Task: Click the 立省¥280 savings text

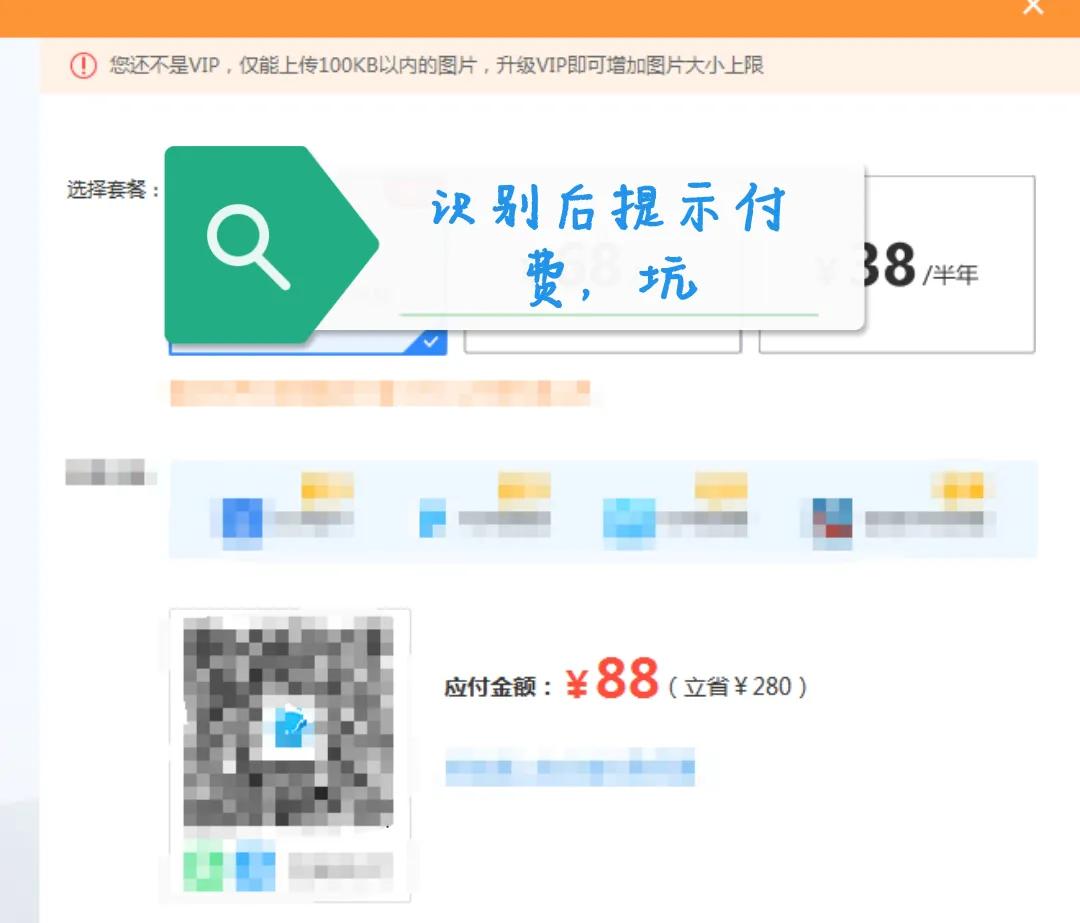Action: tap(738, 687)
